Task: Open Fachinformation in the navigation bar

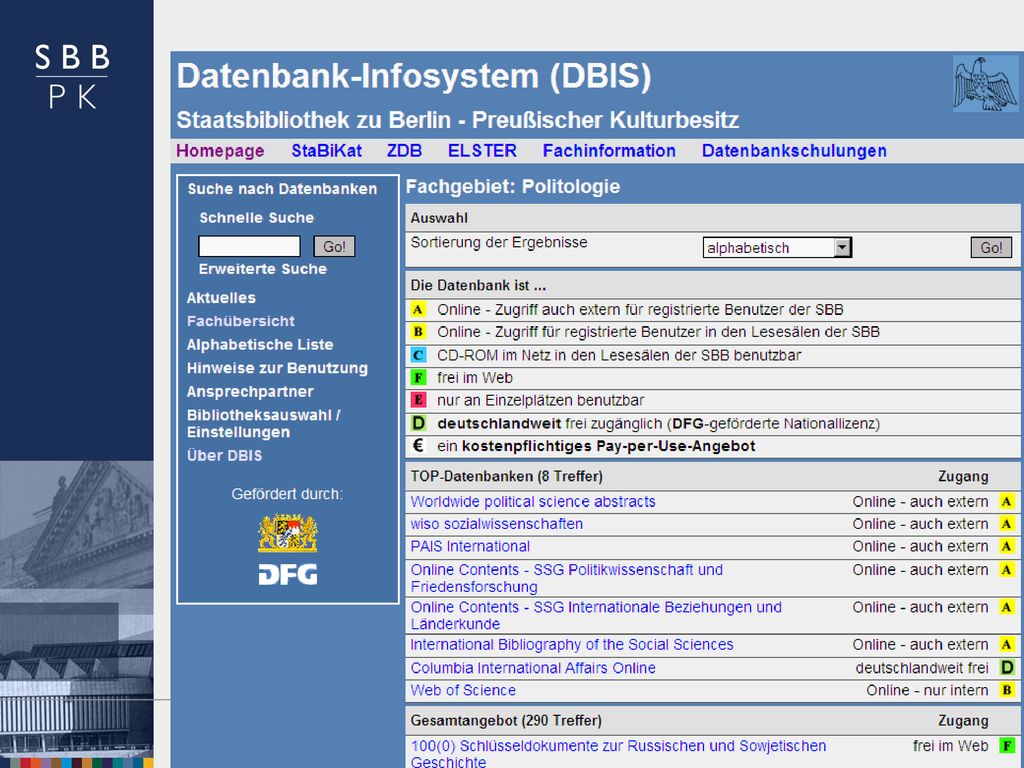Action: (609, 151)
